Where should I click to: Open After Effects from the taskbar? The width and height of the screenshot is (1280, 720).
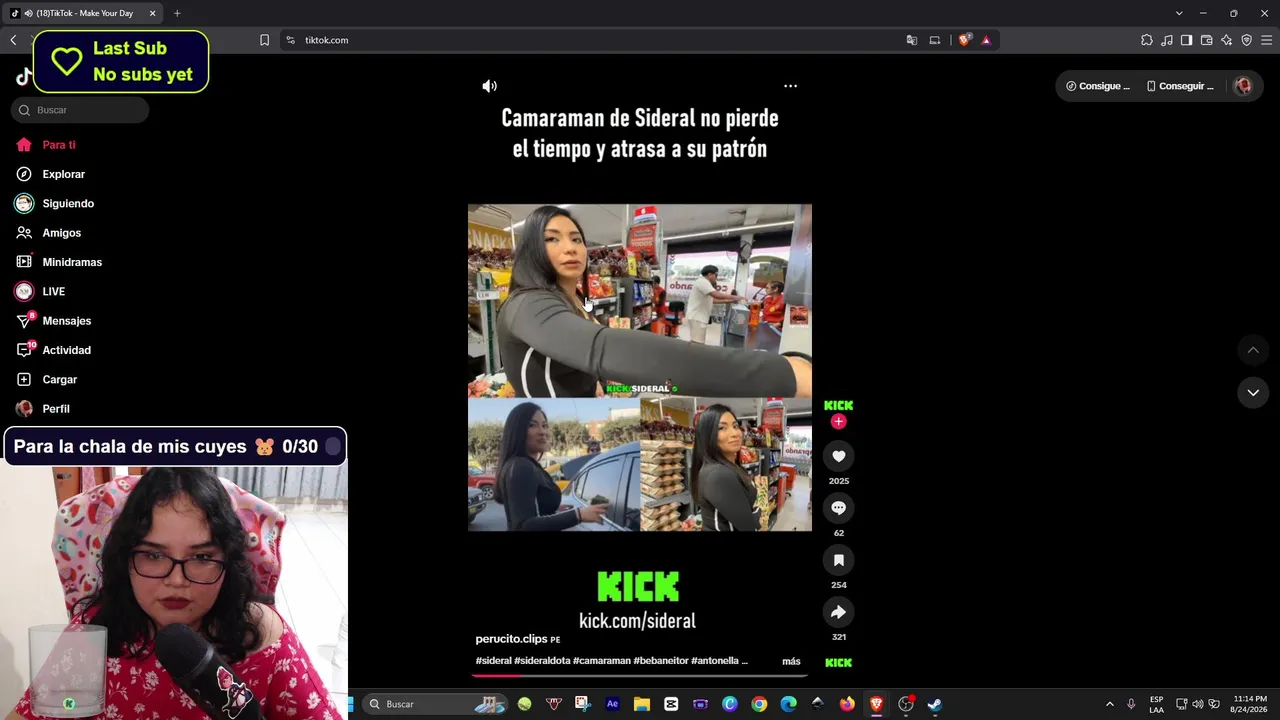click(x=612, y=704)
